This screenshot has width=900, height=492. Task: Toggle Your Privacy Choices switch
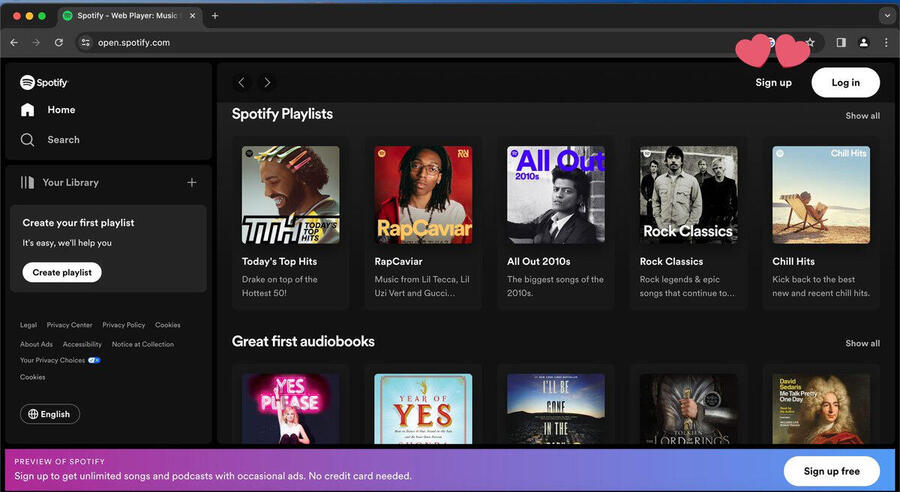pyautogui.click(x=94, y=360)
